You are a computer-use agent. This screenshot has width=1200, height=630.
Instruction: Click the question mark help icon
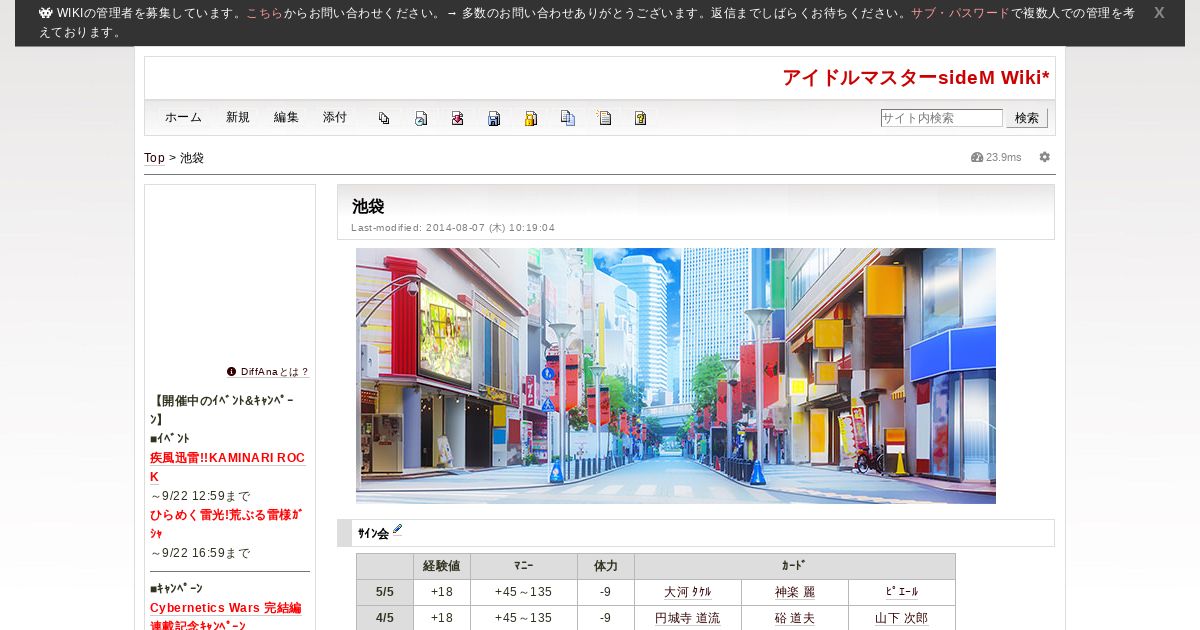pos(640,118)
